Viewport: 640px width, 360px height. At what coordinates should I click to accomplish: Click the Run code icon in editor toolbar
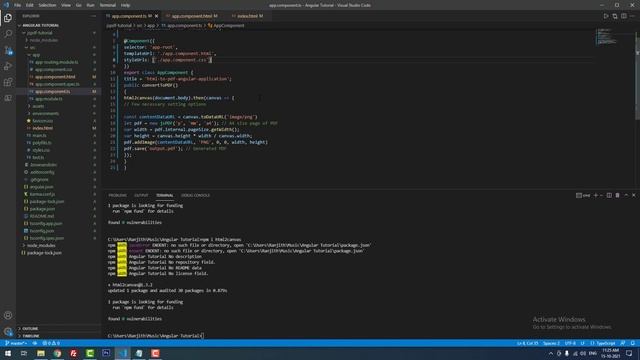(x=606, y=16)
